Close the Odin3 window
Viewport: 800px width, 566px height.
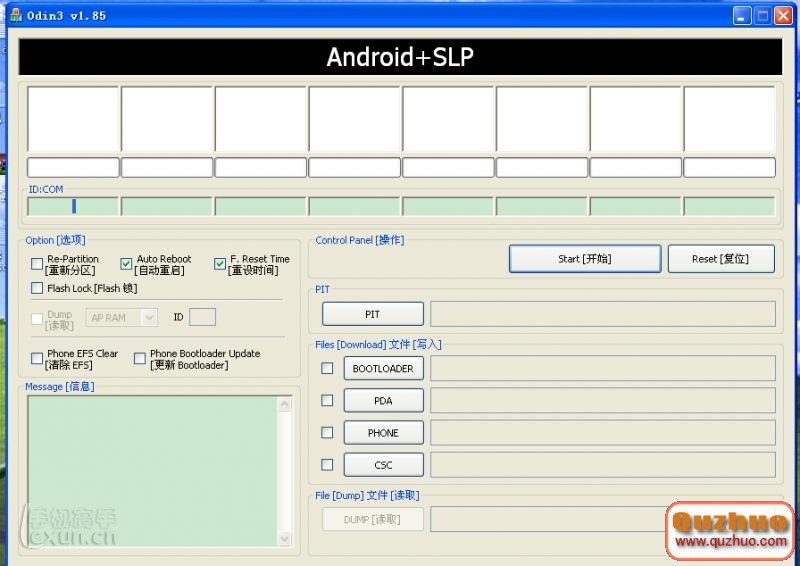click(x=783, y=15)
